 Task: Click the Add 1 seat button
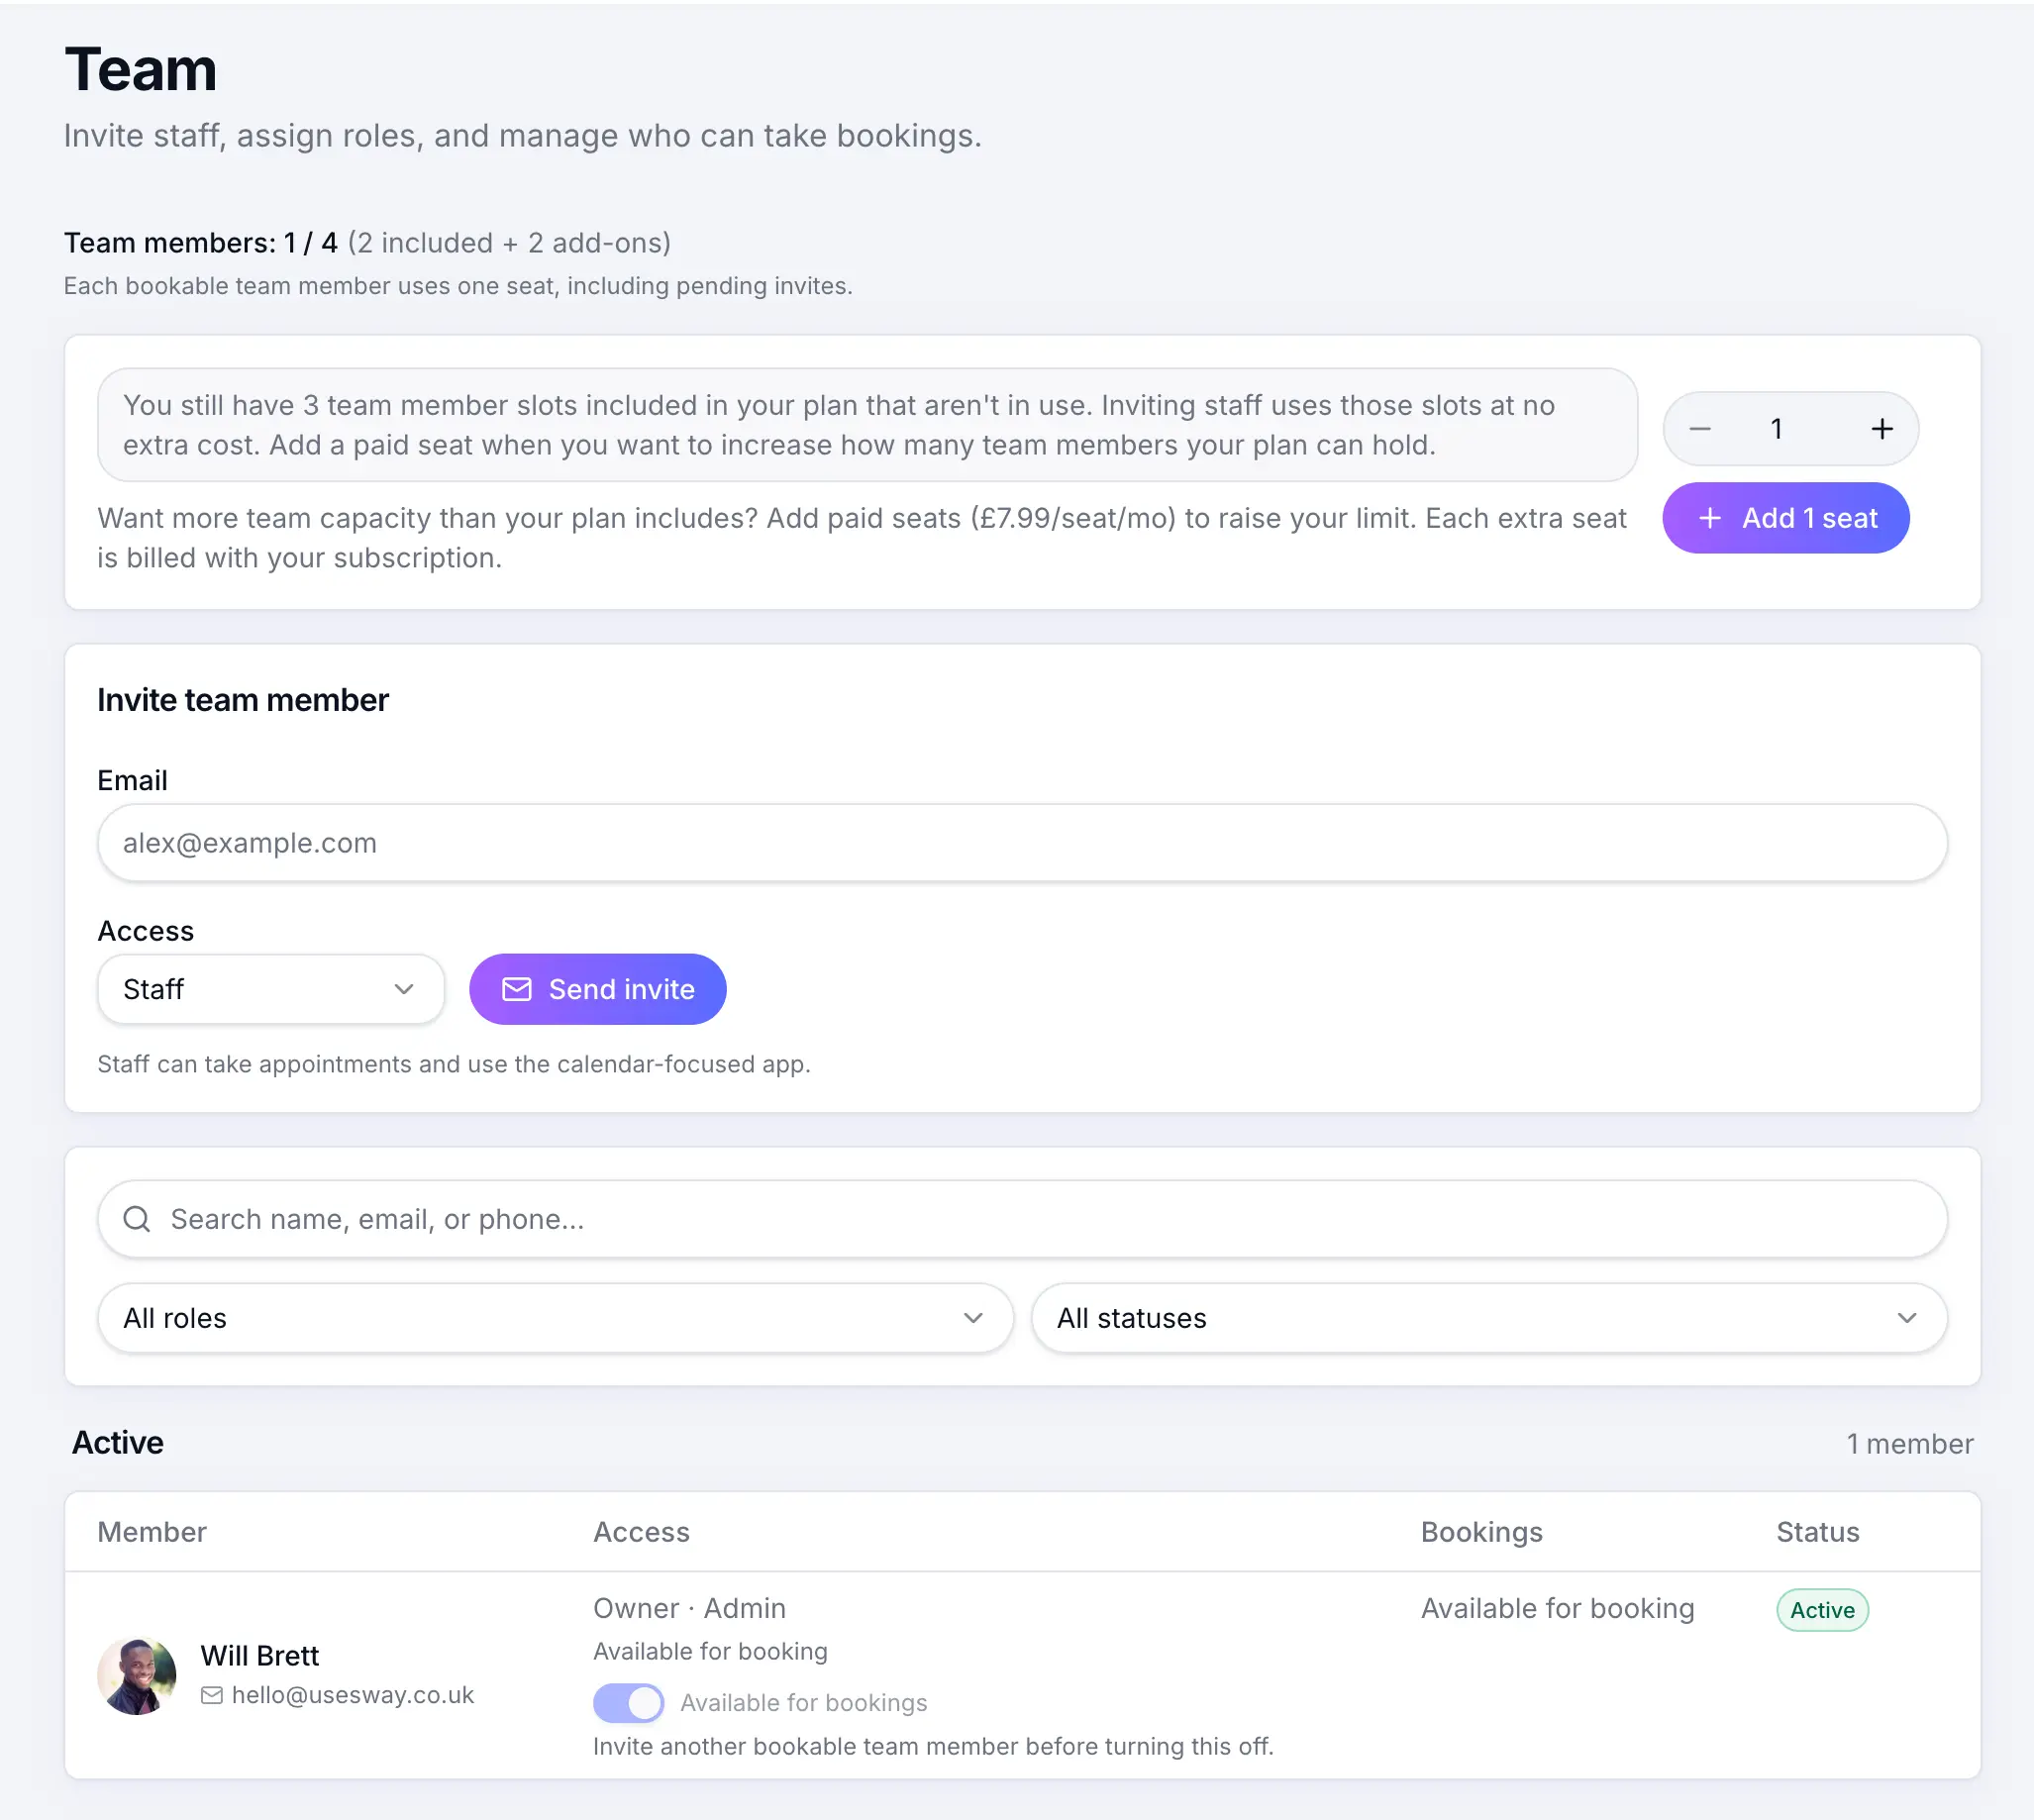1786,518
